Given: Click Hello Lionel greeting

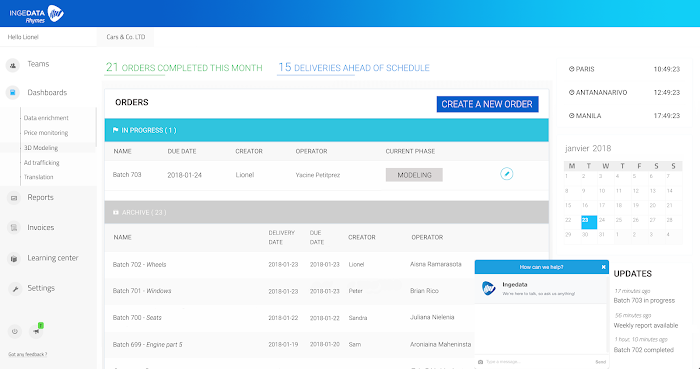Looking at the screenshot, I should point(23,37).
